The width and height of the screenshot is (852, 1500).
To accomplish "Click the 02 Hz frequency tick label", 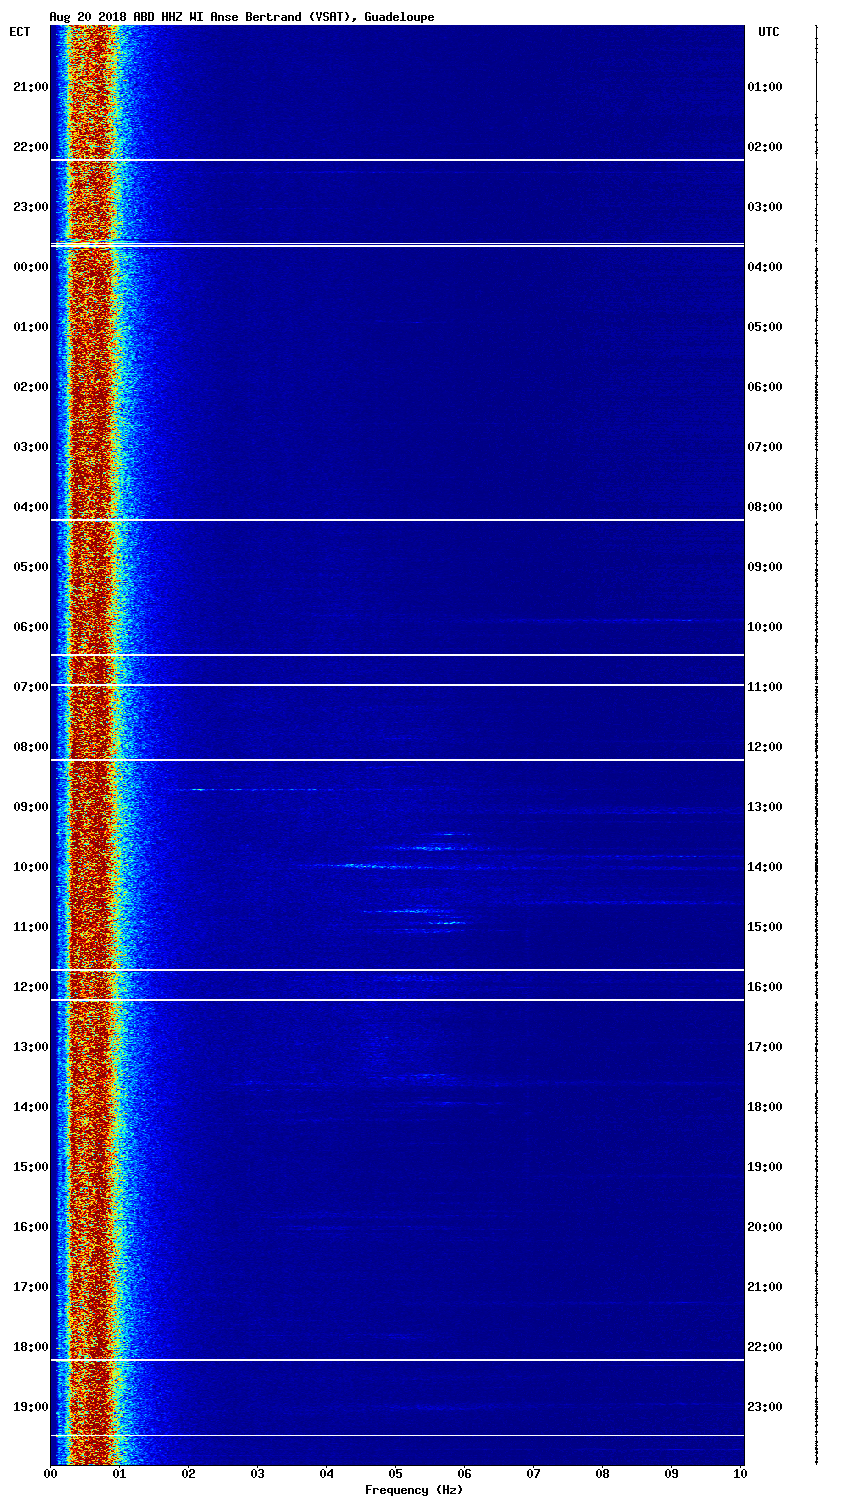I will coord(188,1474).
